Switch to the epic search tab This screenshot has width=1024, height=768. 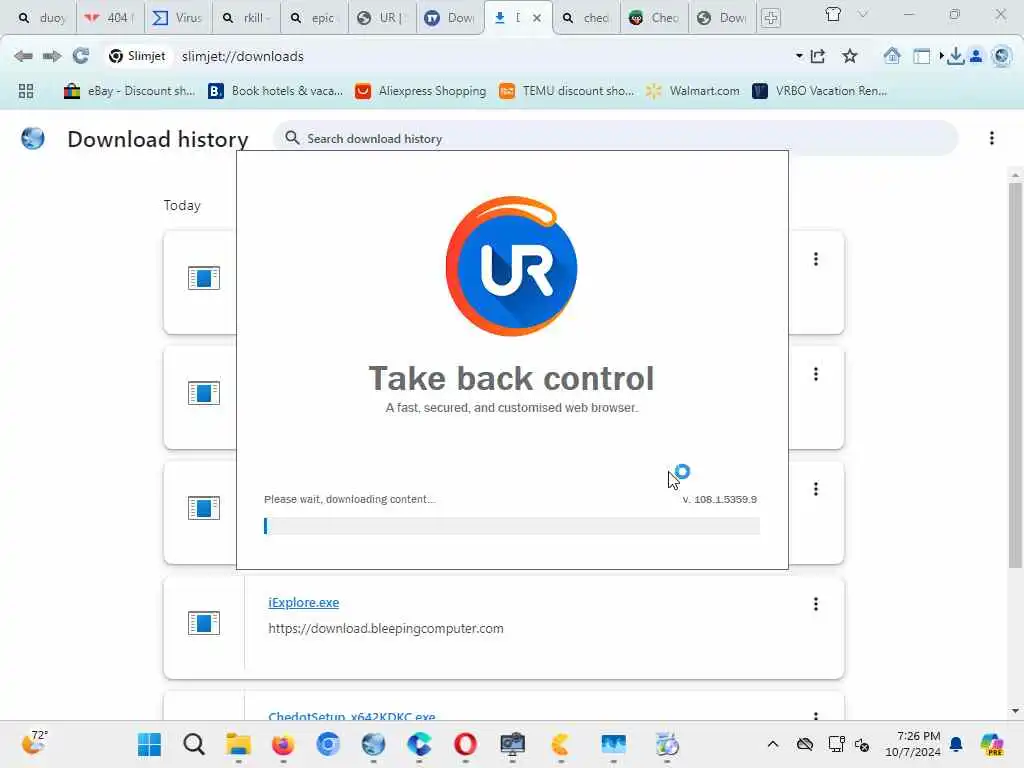pyautogui.click(x=314, y=18)
